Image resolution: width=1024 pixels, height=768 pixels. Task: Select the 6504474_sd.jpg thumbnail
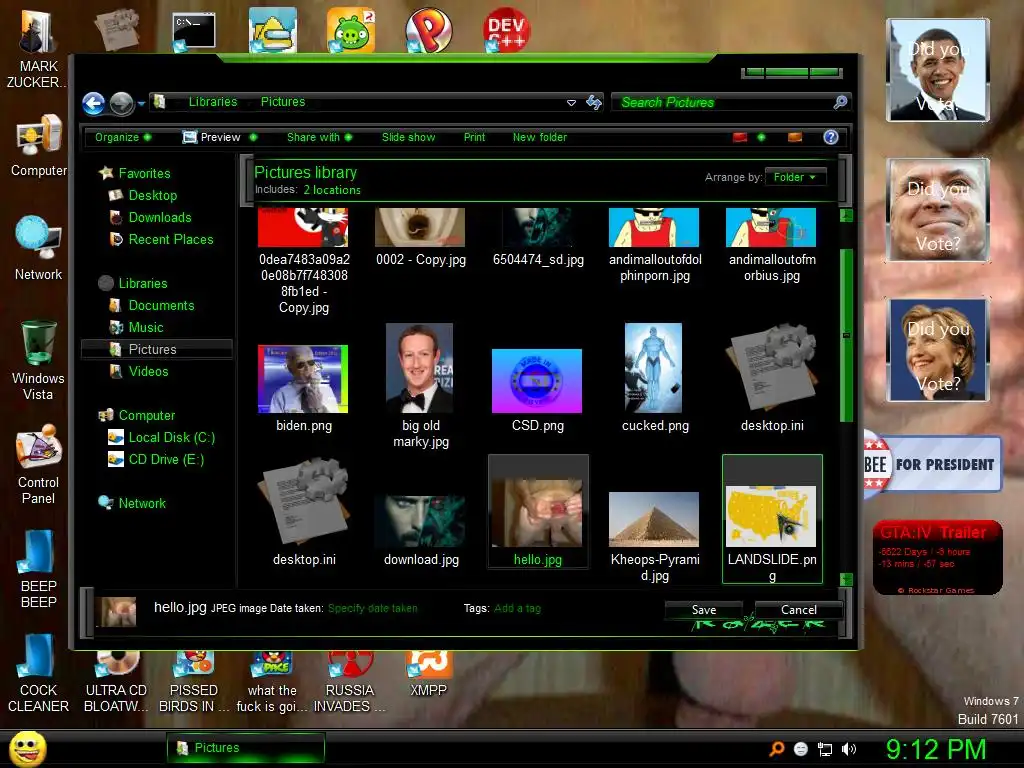[x=537, y=228]
